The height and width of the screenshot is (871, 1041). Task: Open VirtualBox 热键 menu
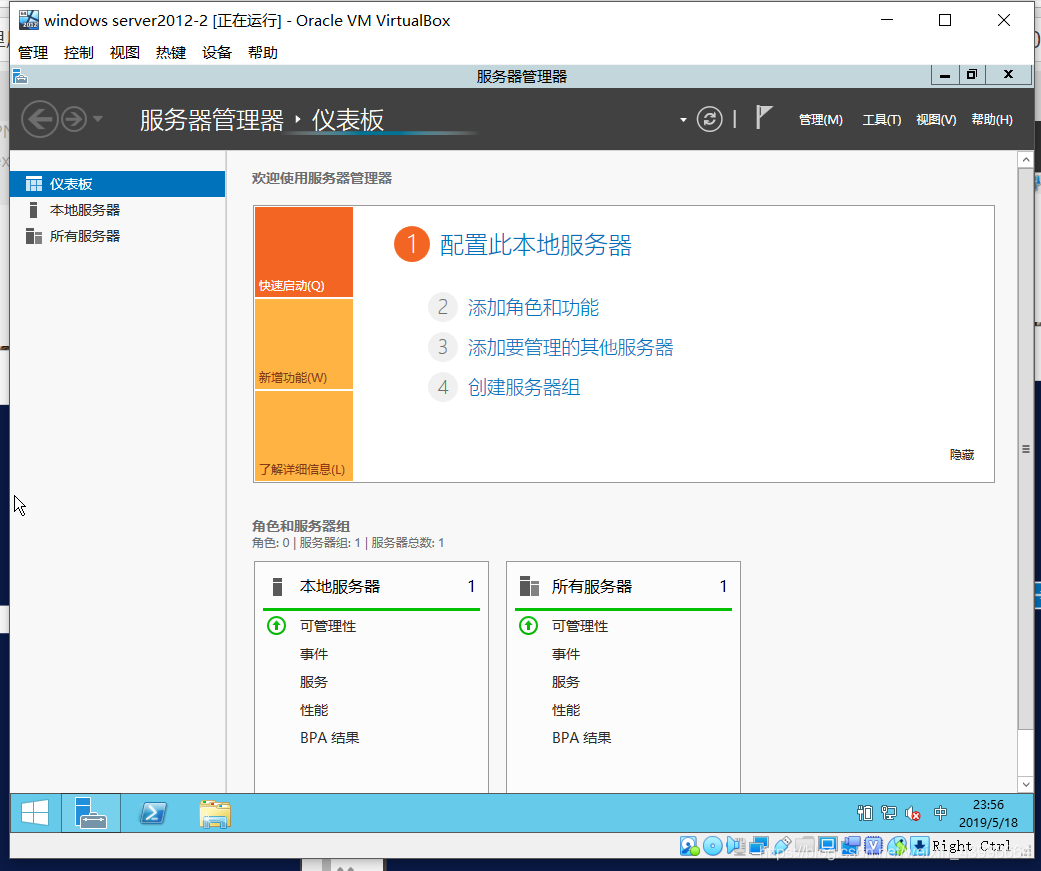(x=171, y=52)
